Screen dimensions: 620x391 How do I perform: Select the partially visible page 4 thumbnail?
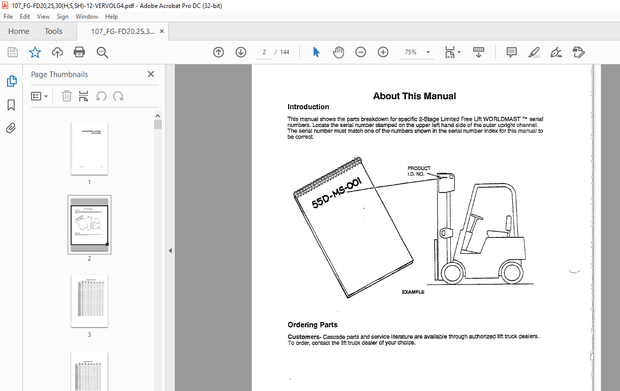[x=89, y=371]
